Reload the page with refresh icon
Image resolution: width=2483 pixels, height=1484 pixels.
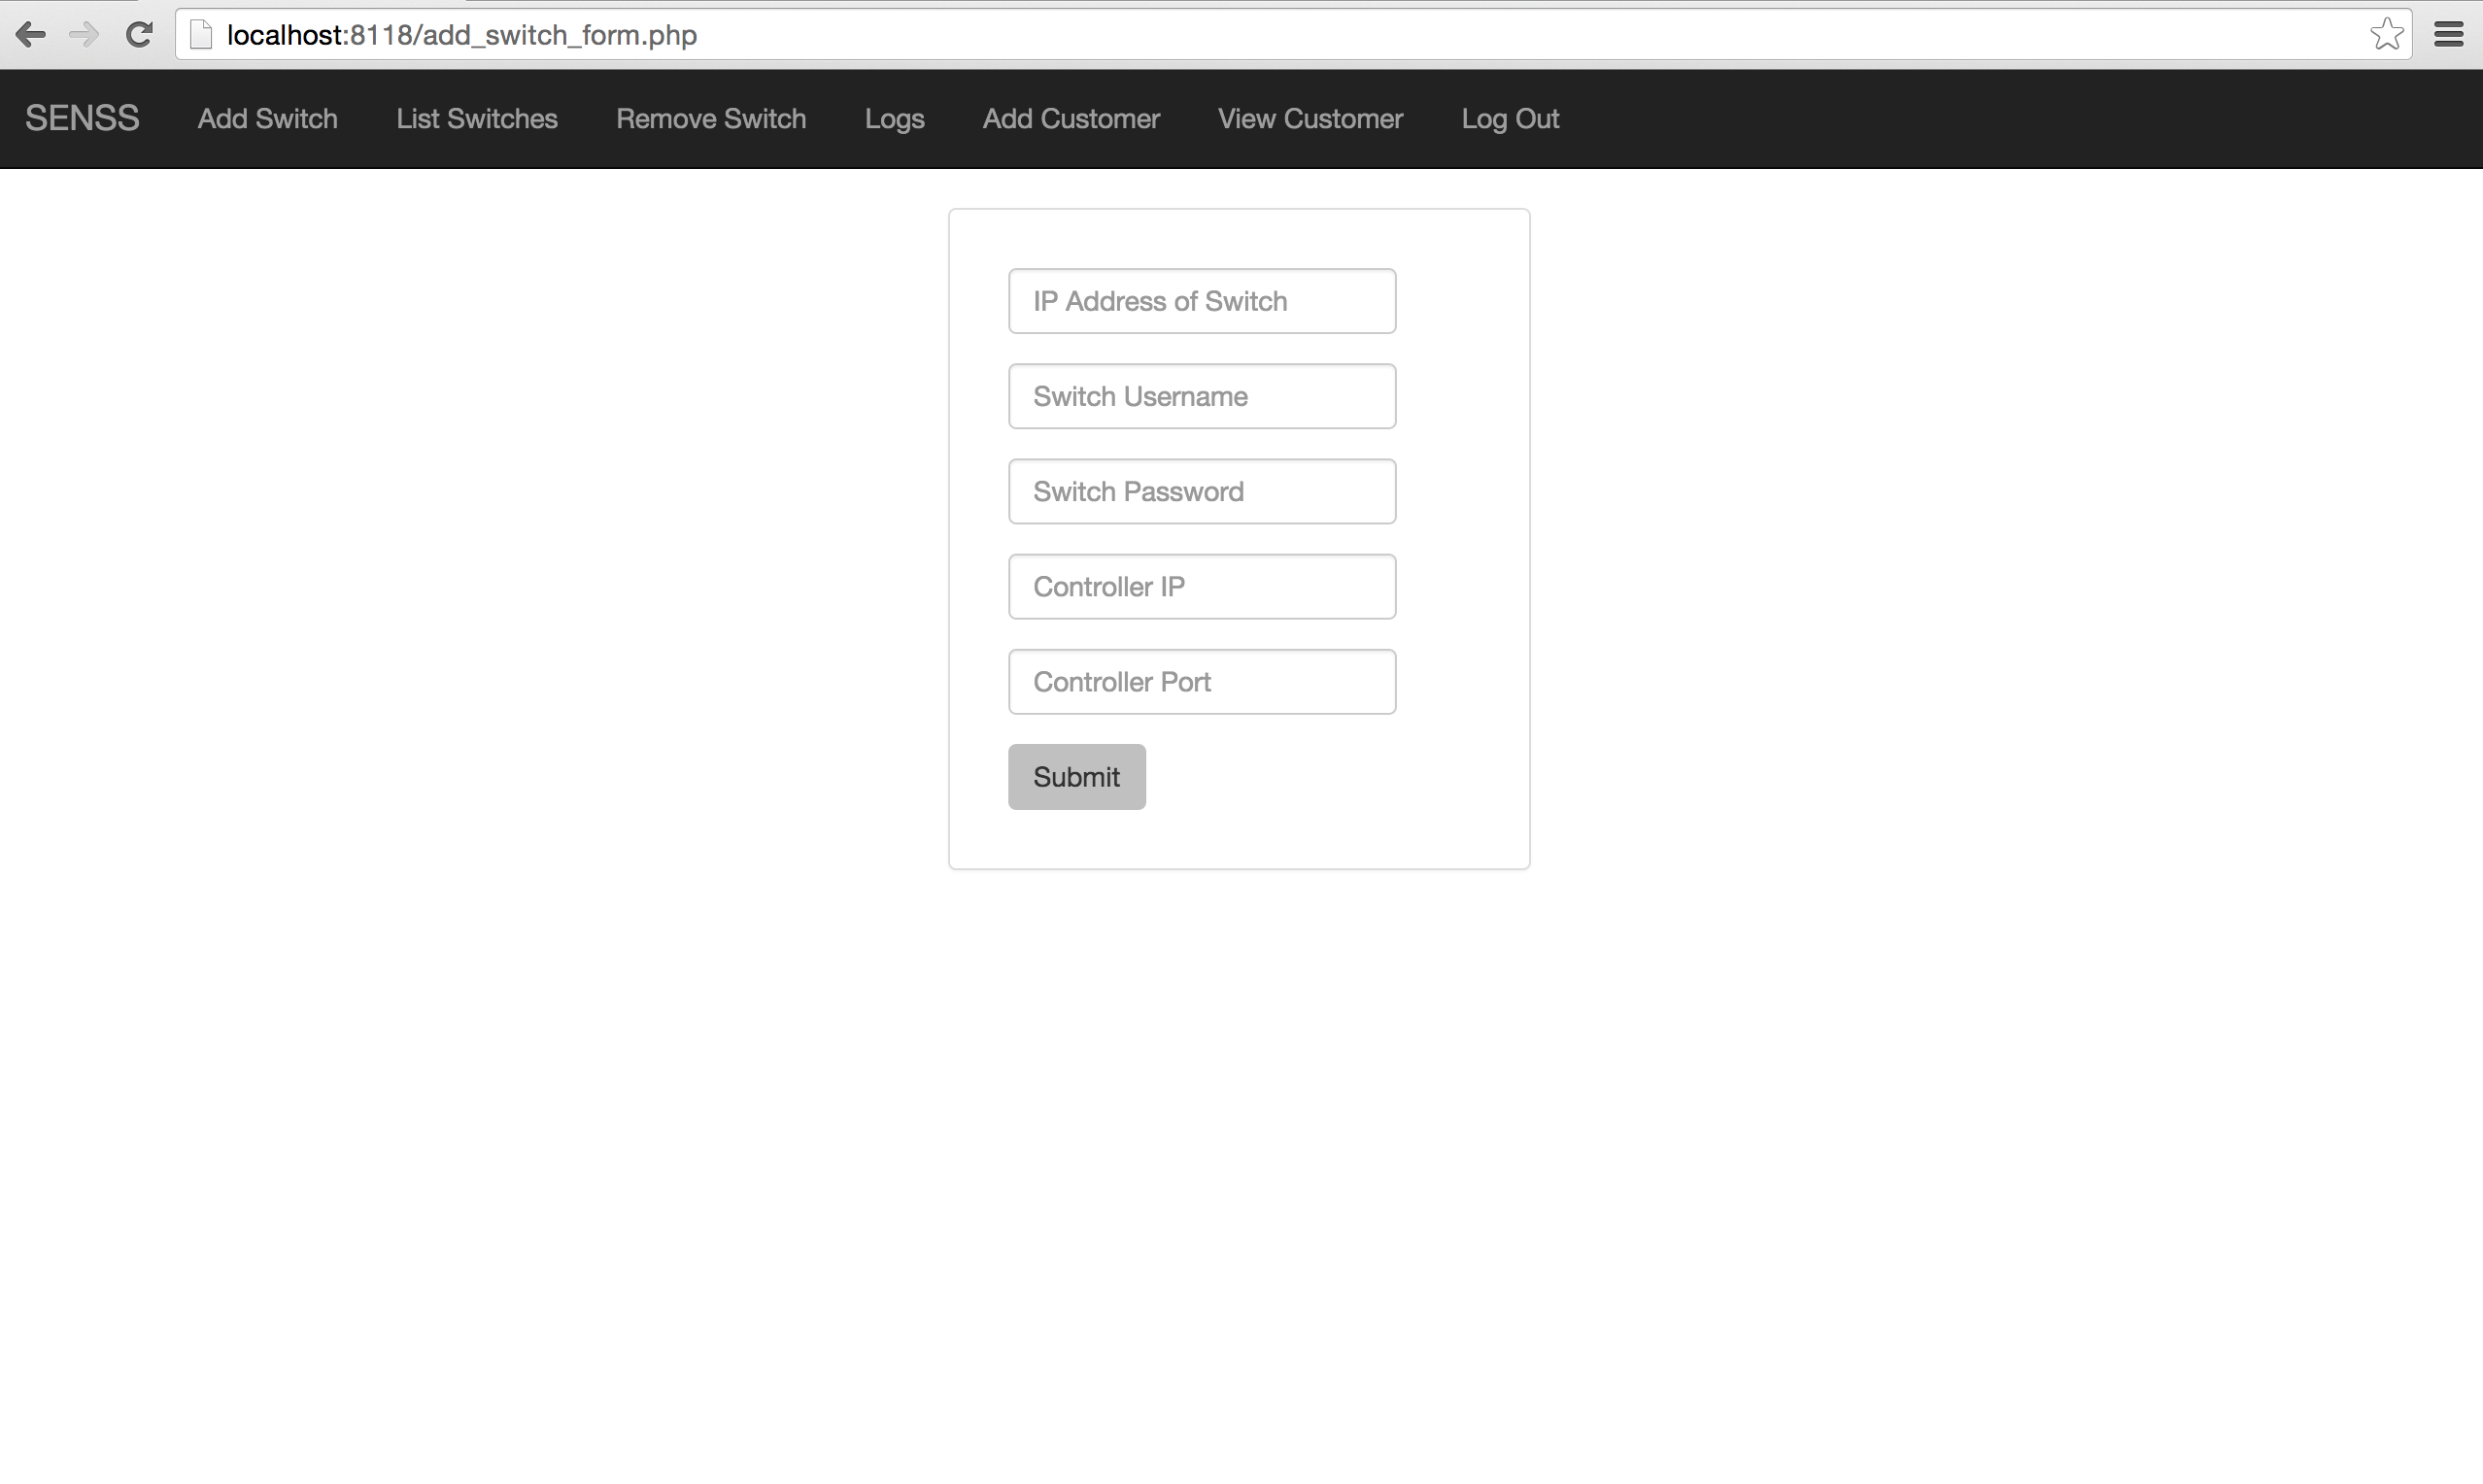point(139,35)
